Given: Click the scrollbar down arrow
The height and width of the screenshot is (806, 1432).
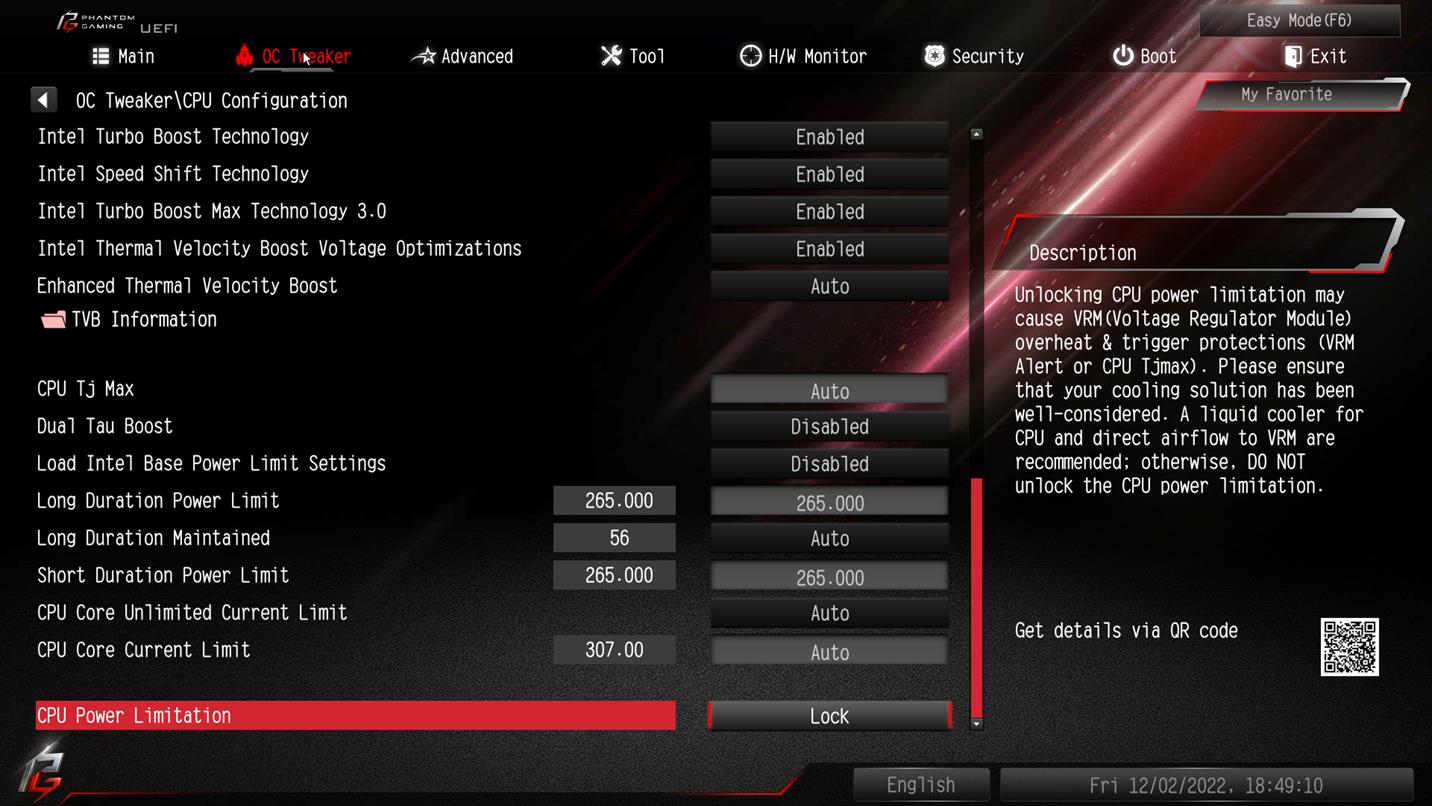Looking at the screenshot, I should (x=977, y=722).
